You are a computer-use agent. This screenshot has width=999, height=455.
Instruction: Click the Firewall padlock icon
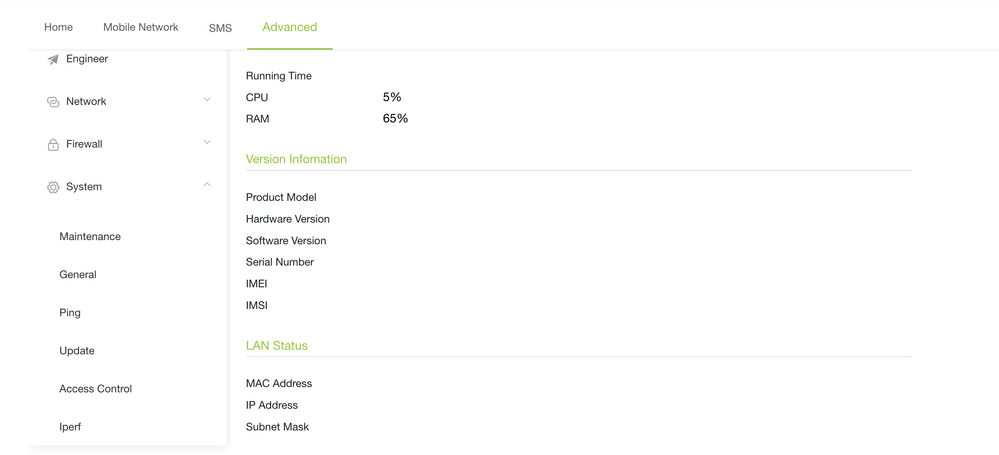point(53,145)
